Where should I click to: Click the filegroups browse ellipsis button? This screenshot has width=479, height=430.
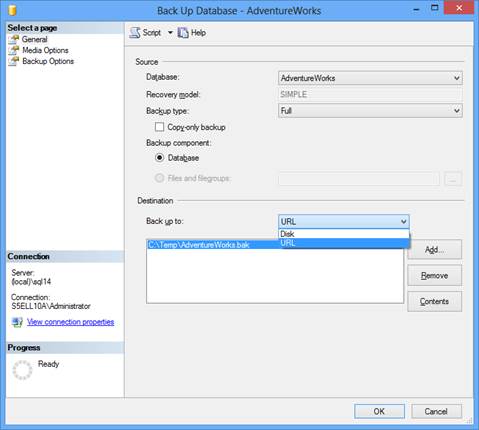(x=453, y=179)
